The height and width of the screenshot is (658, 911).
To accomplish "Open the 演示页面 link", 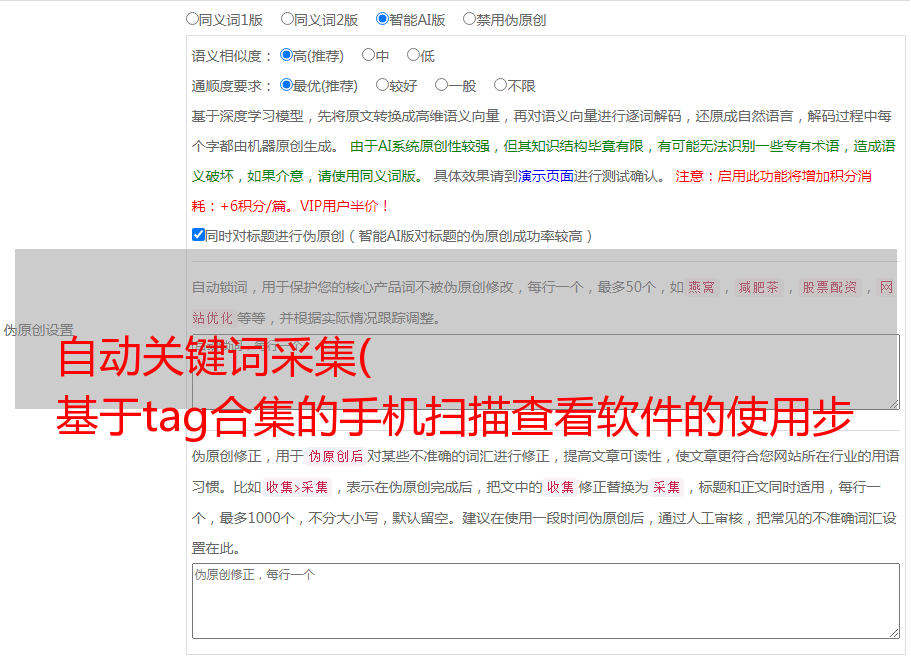I will tap(545, 177).
